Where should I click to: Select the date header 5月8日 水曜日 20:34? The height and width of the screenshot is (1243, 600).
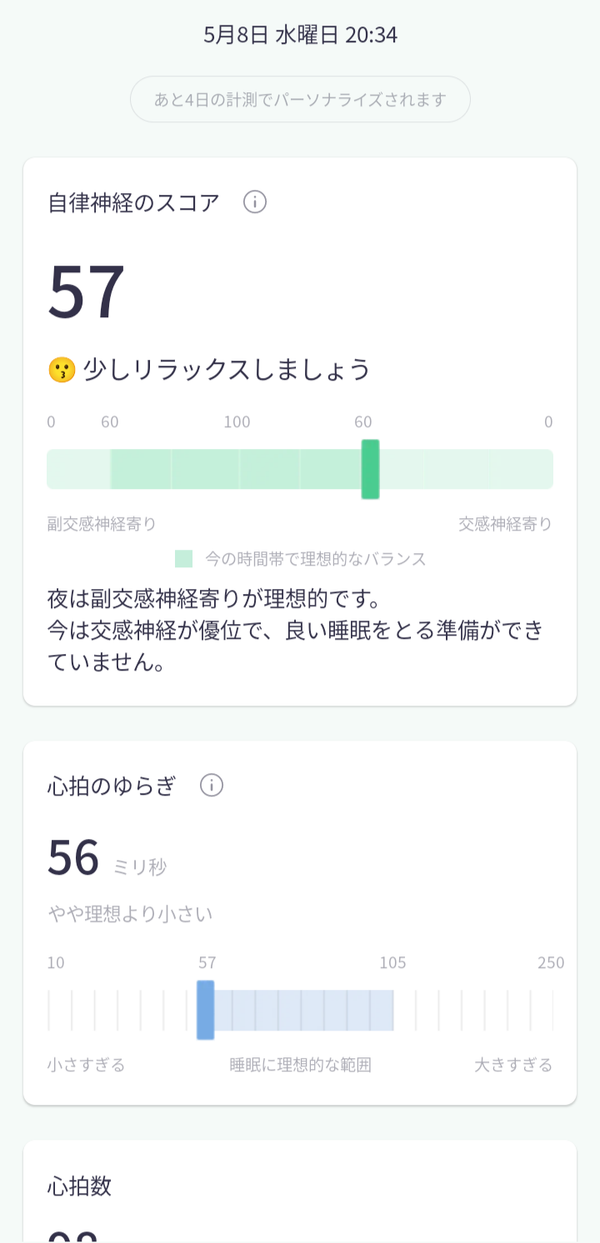tap(300, 35)
